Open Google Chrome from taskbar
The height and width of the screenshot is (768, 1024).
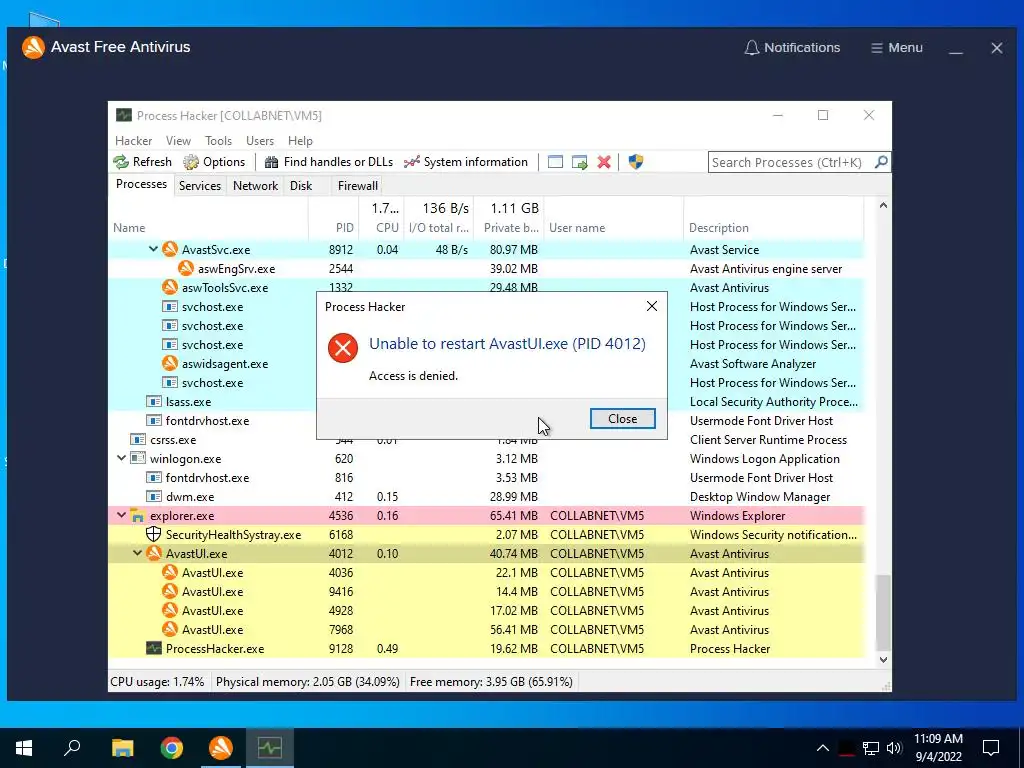pyautogui.click(x=171, y=748)
